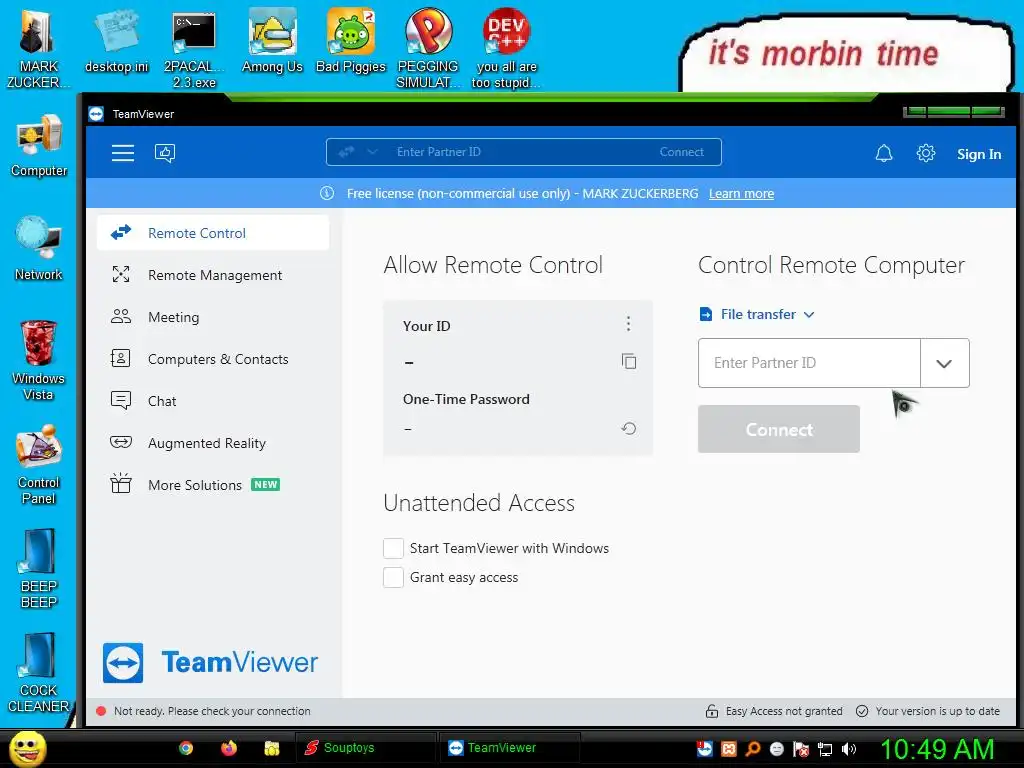Open the feedback icon in the header
Image resolution: width=1024 pixels, height=768 pixels.
(x=165, y=153)
